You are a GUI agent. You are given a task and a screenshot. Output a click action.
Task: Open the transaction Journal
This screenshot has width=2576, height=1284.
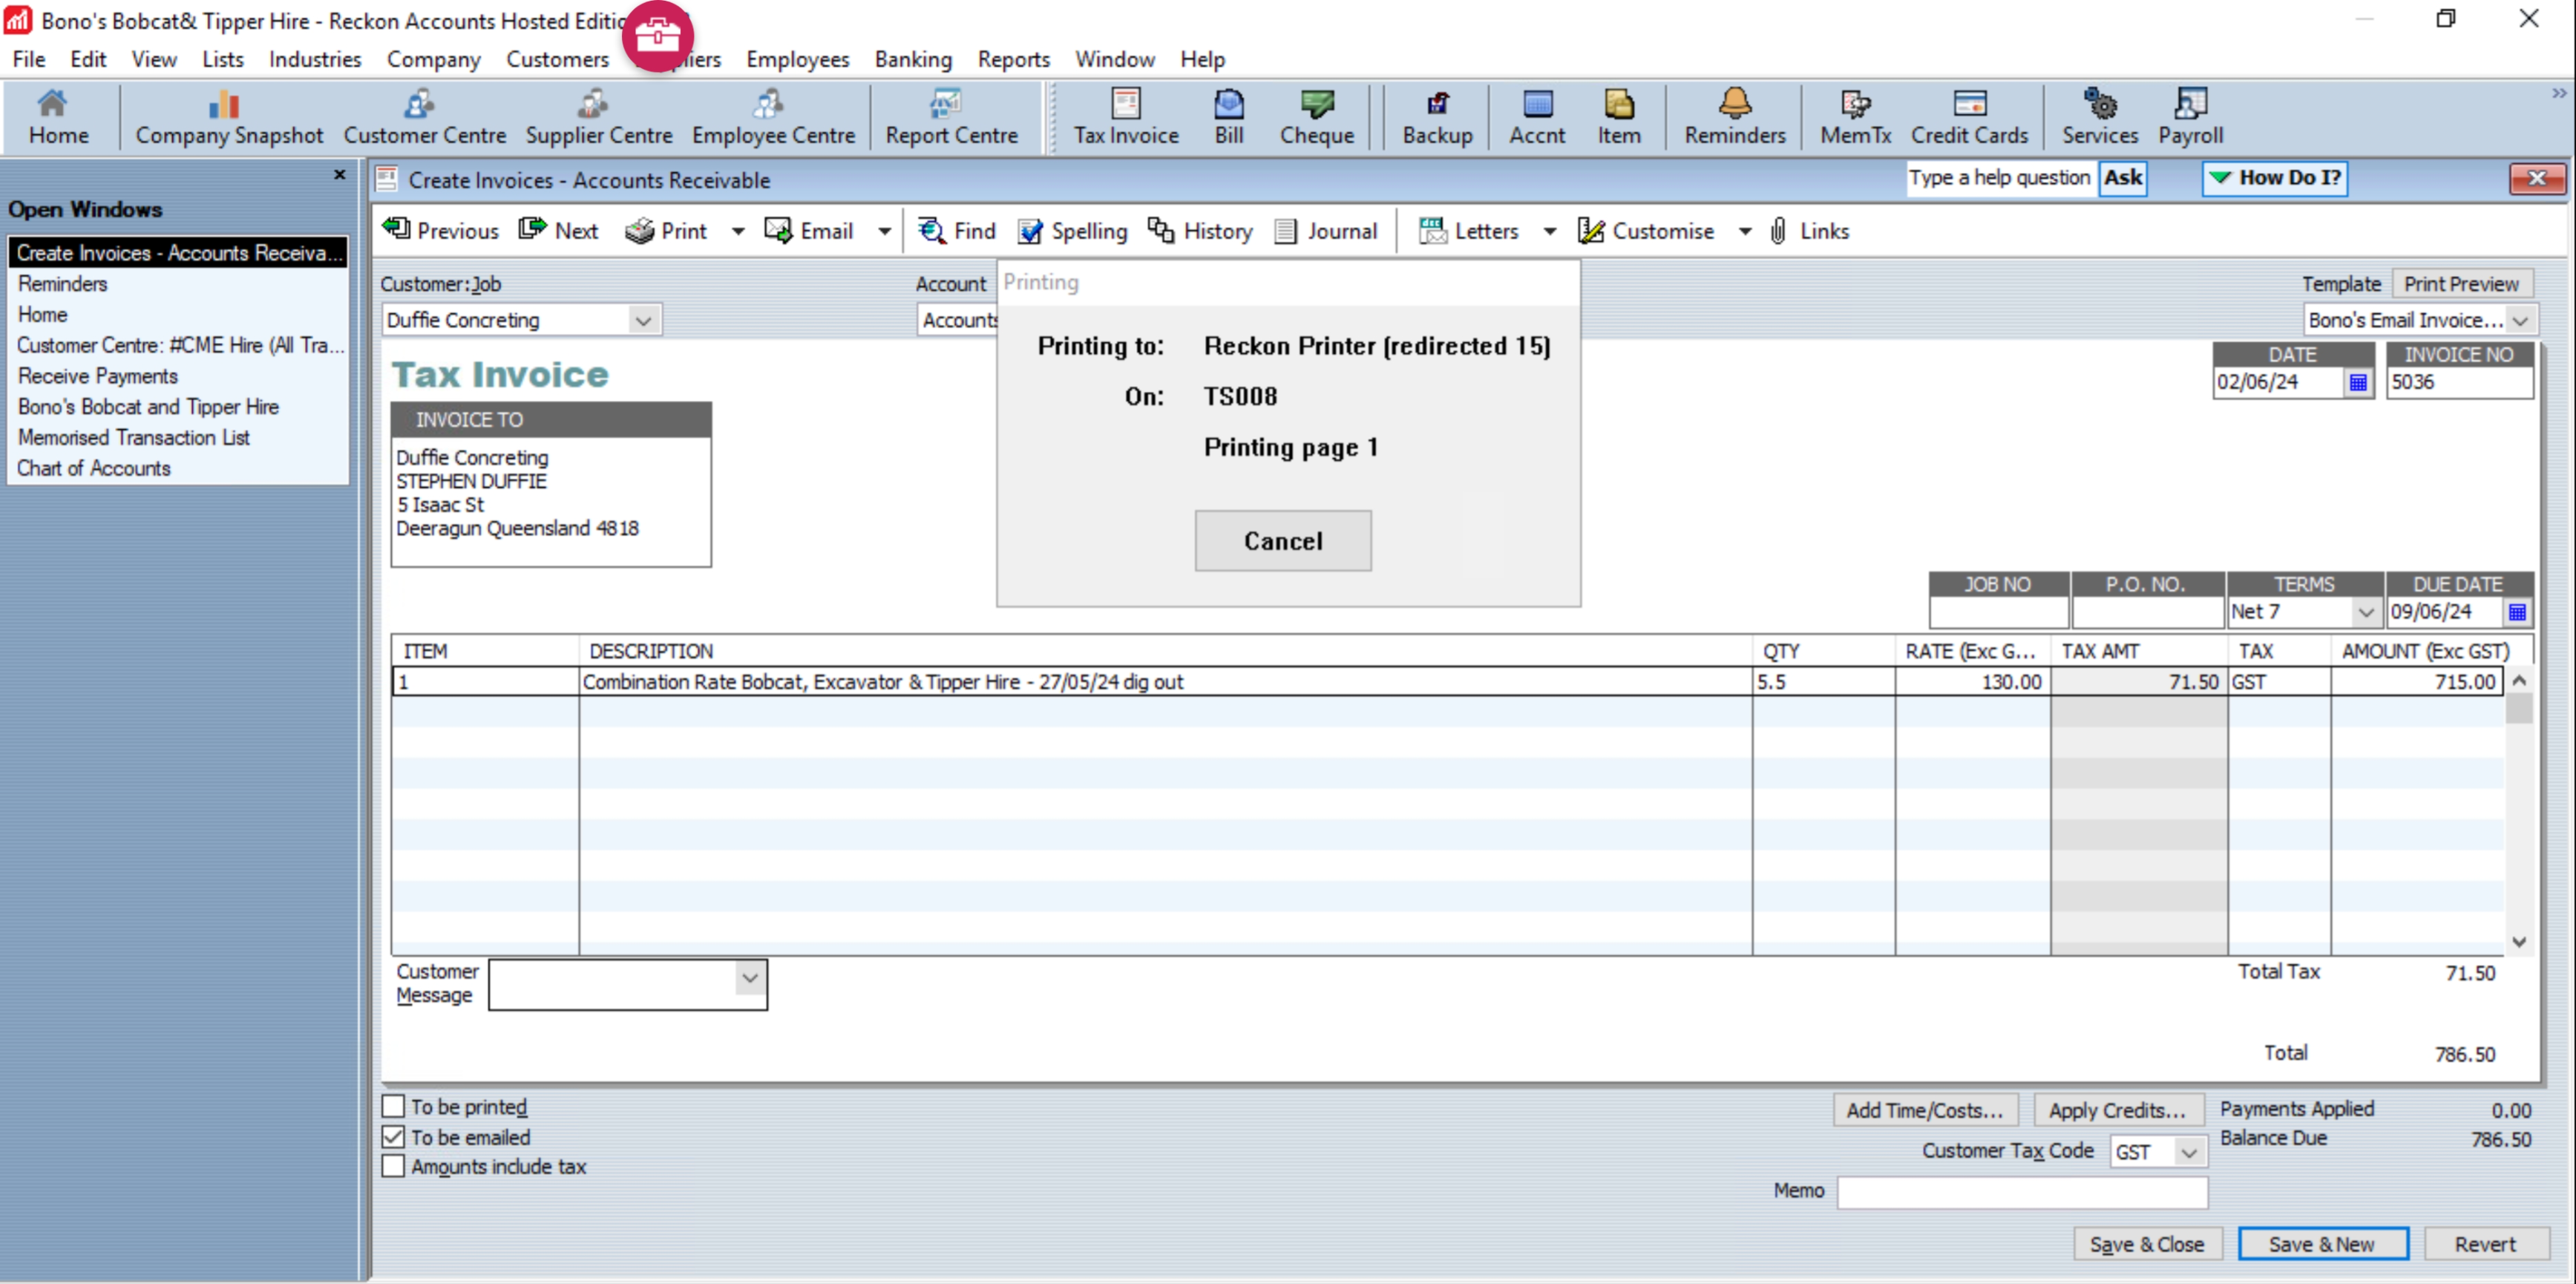tap(1326, 231)
